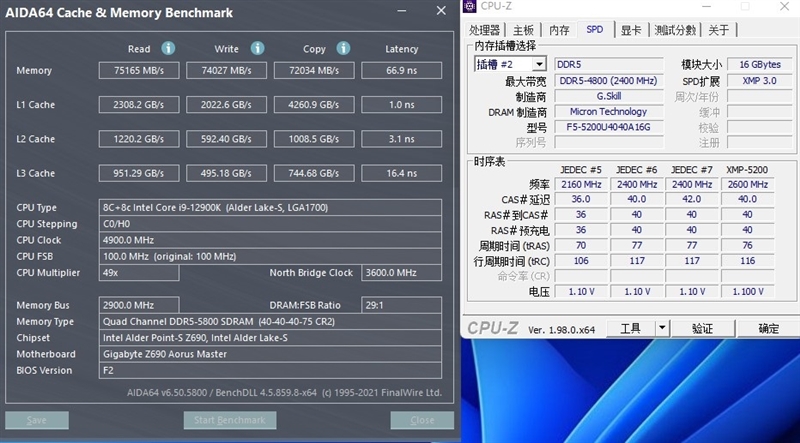
Task: Click the L3 Cache read value 951.29 GB/s
Action: [x=139, y=173]
